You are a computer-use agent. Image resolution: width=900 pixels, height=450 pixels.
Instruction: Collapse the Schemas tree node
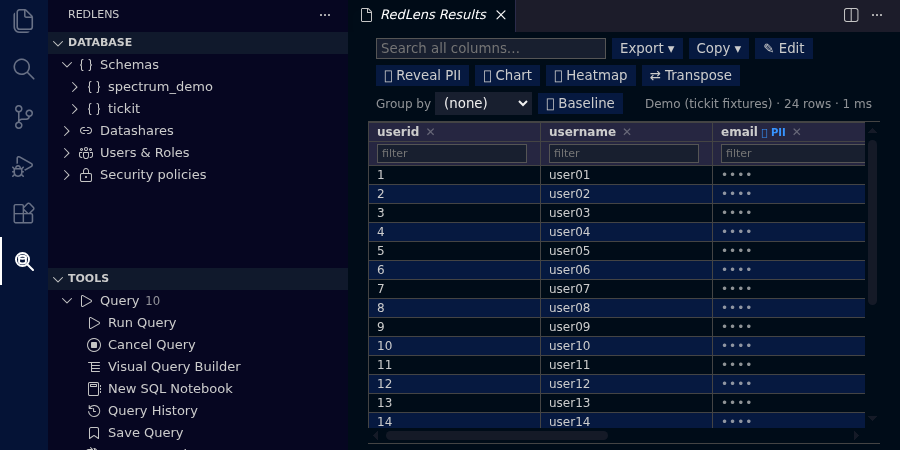point(67,65)
